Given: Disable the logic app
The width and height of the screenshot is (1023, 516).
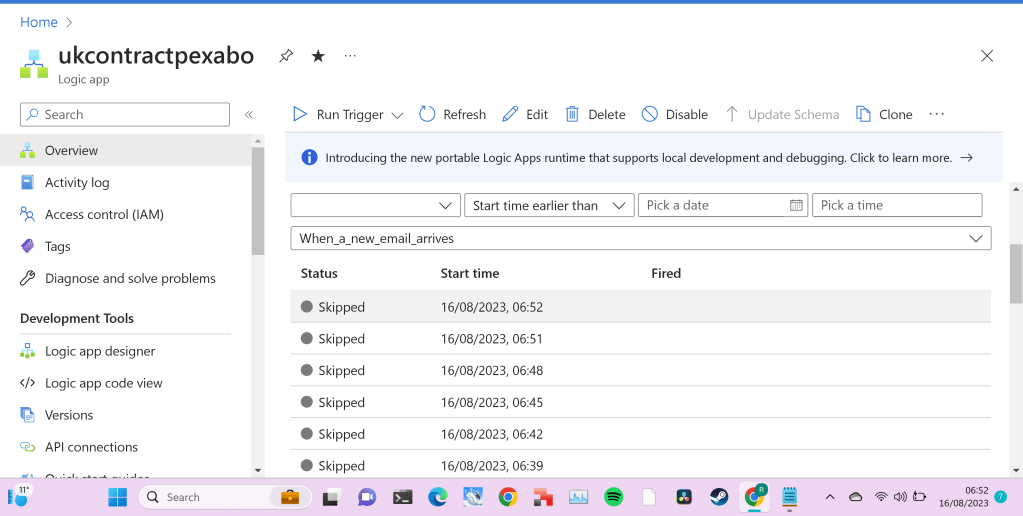Looking at the screenshot, I should coord(675,114).
